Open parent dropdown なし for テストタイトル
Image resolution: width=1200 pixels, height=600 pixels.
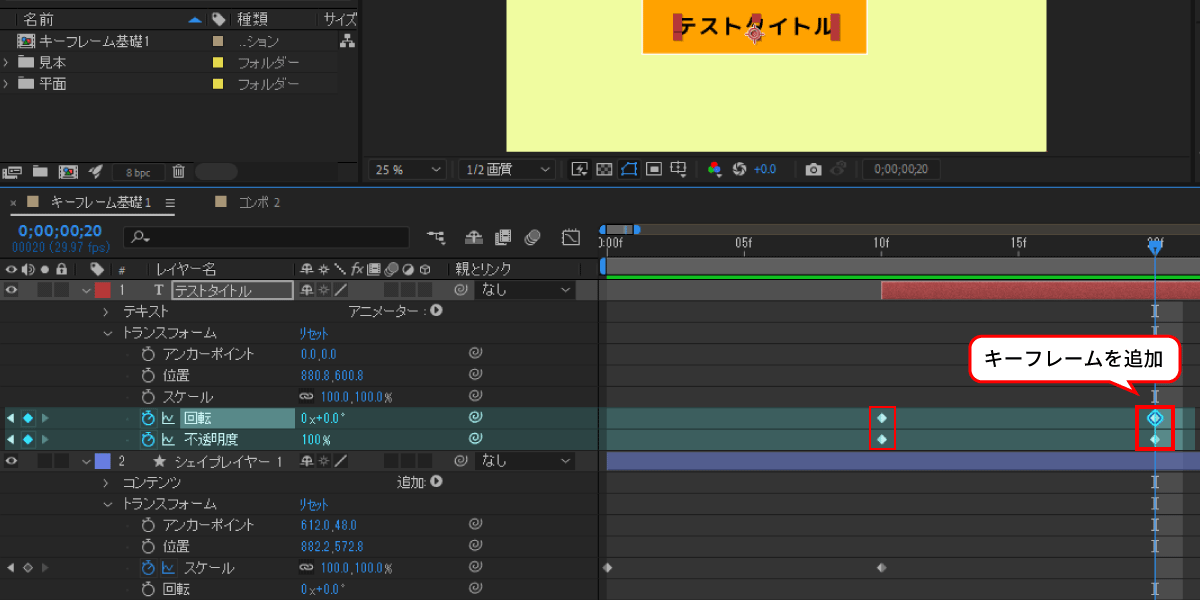527,290
